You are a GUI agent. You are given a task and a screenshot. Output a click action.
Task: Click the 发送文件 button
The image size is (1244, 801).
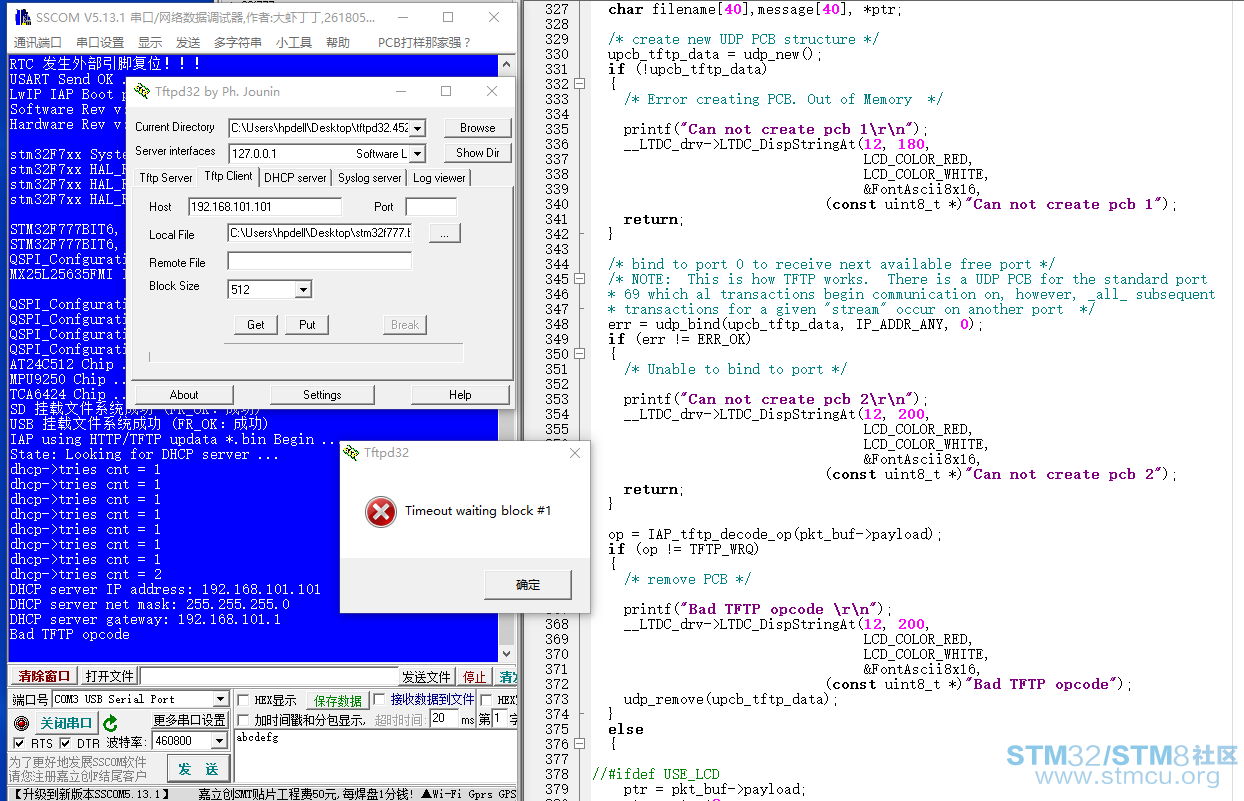[427, 676]
